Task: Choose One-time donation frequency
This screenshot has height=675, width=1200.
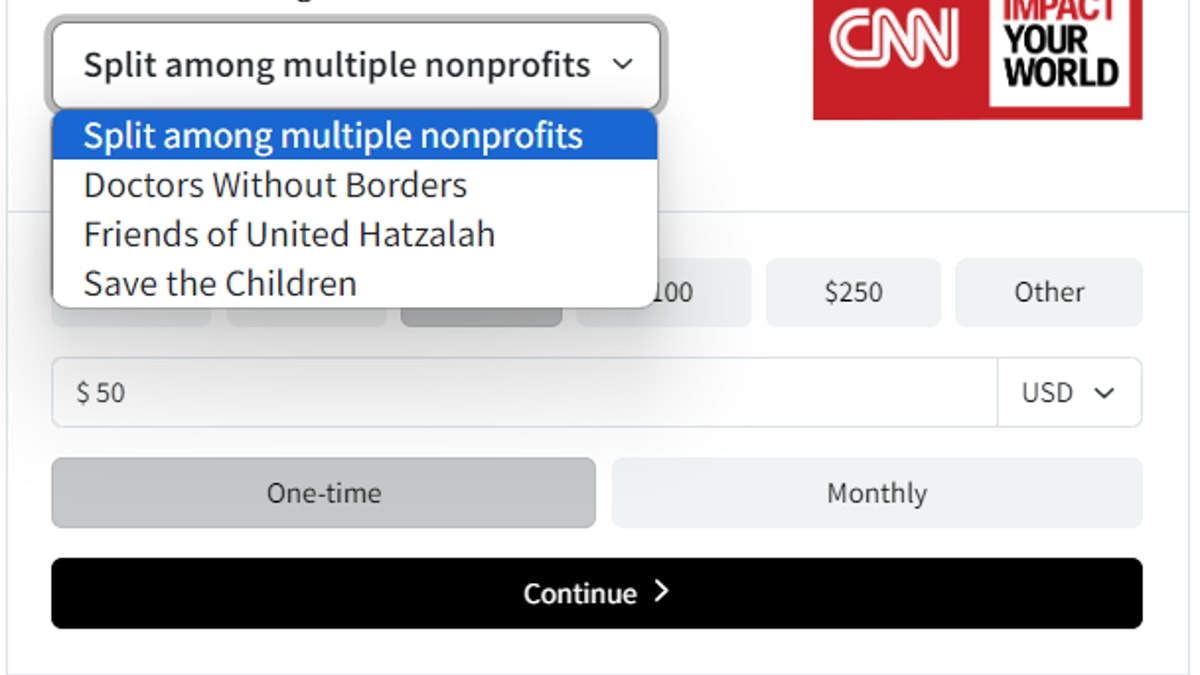Action: coord(323,493)
